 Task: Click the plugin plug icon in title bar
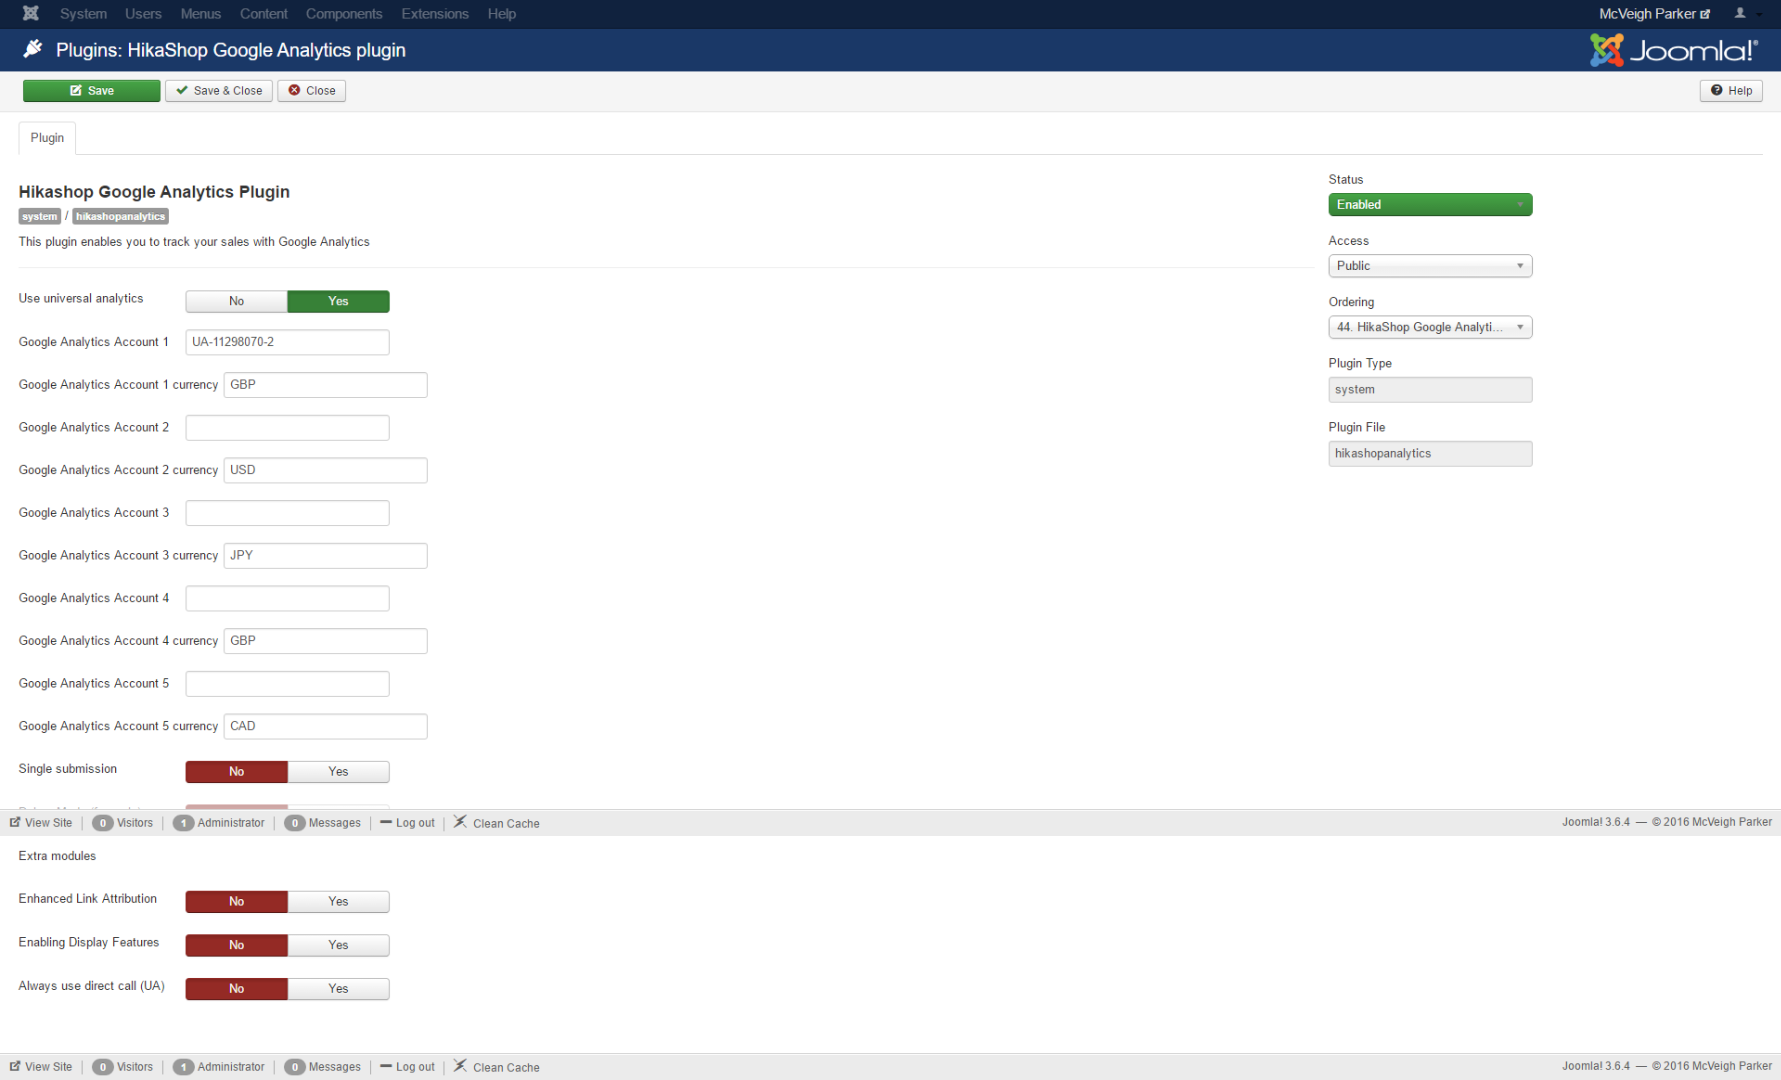point(33,49)
